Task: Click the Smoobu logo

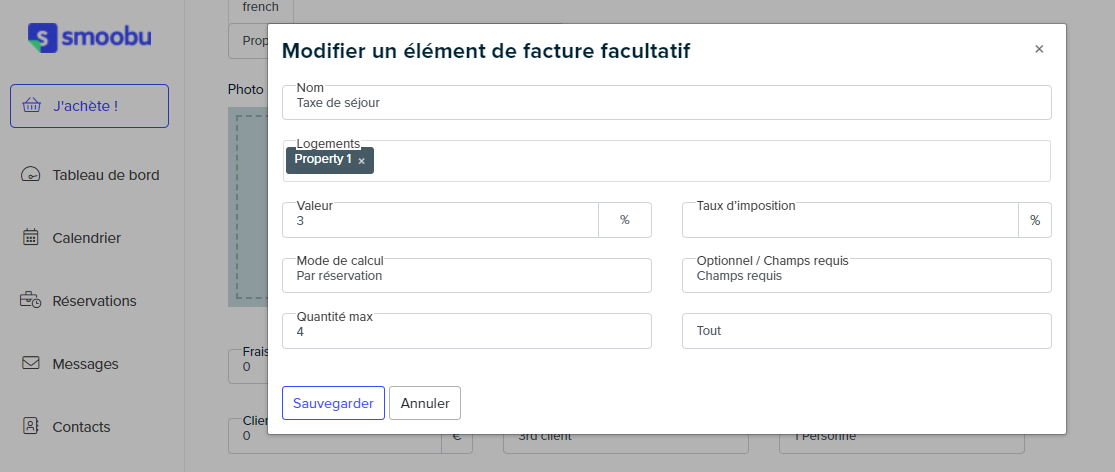Action: 90,38
